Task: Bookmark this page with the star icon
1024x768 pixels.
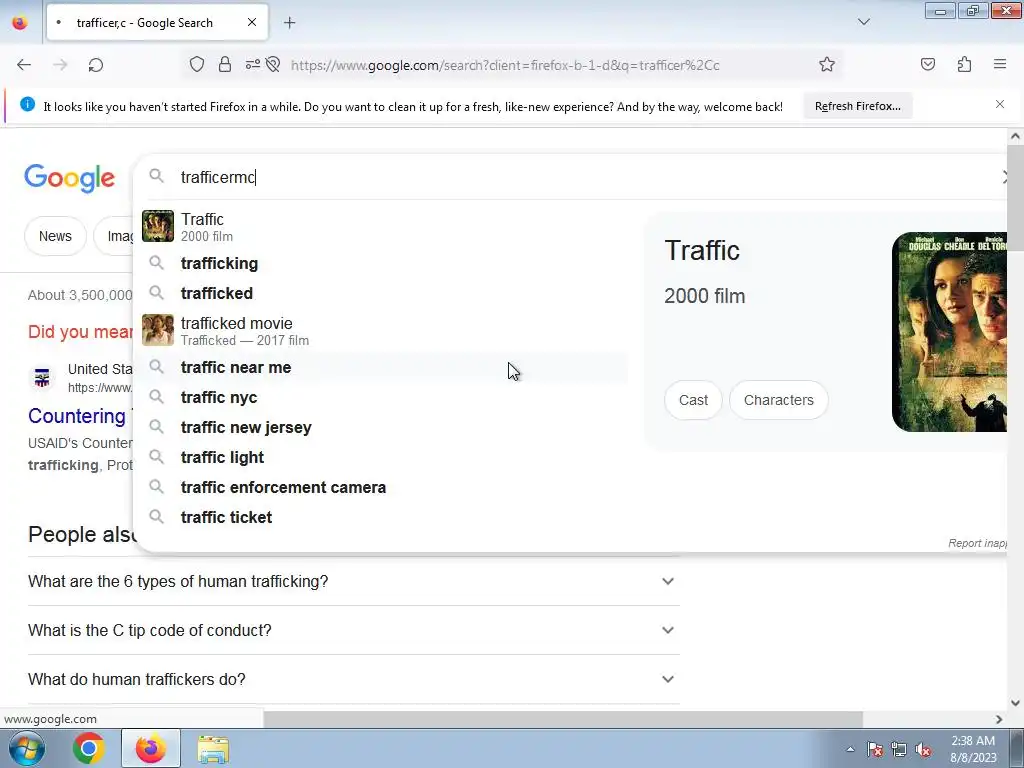Action: [827, 64]
